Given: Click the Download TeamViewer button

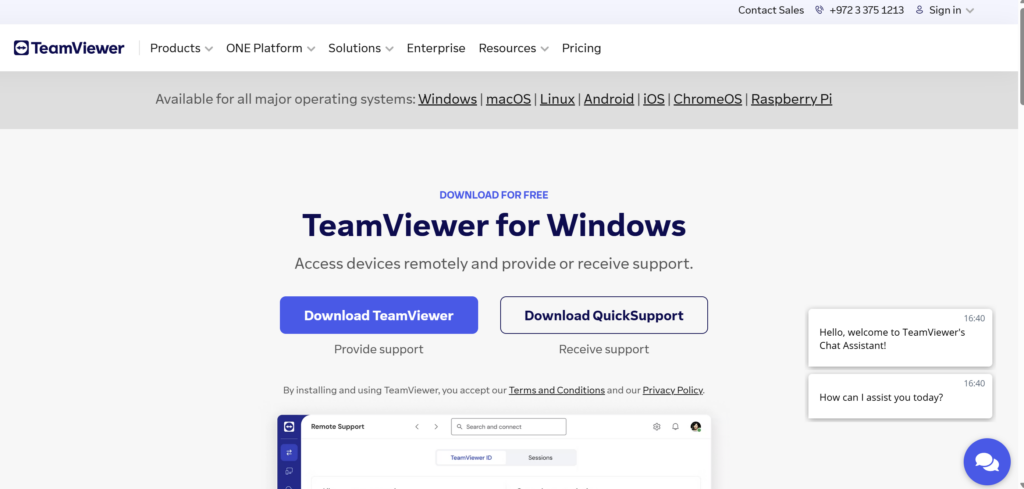Looking at the screenshot, I should point(379,315).
